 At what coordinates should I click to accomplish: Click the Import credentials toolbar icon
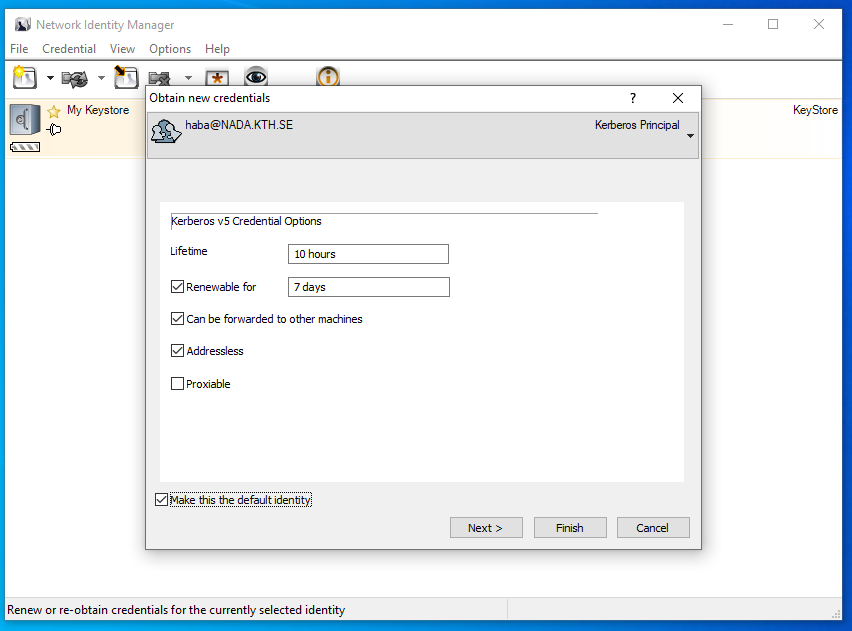point(125,77)
